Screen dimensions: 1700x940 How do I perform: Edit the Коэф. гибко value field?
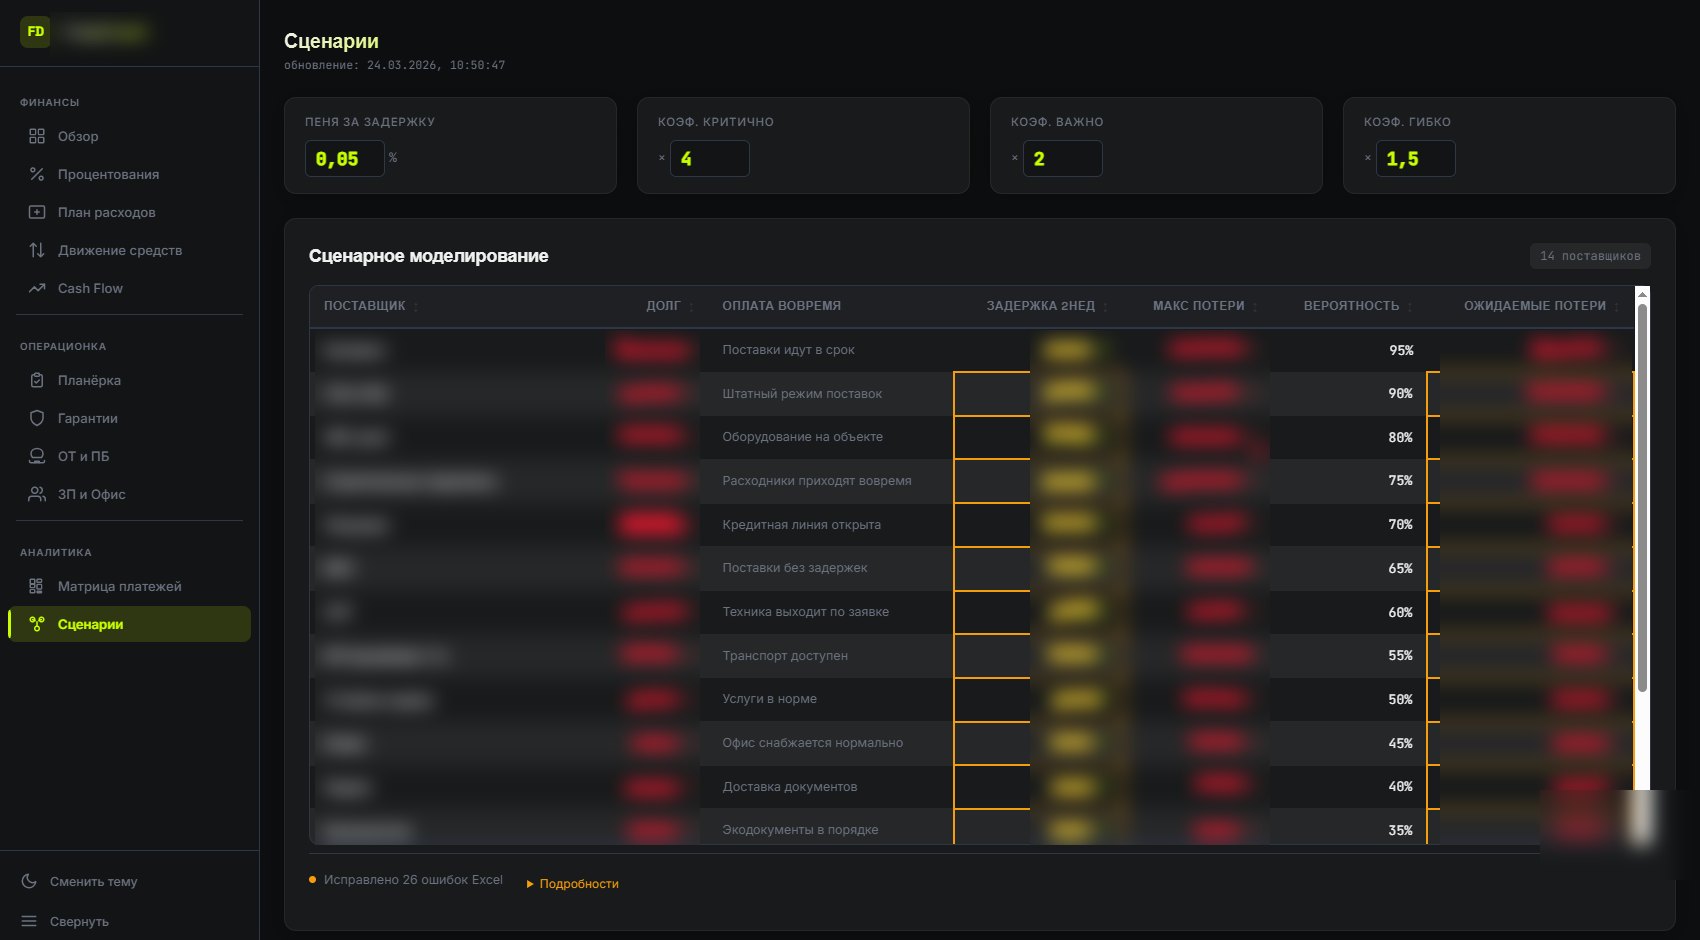pos(1415,159)
